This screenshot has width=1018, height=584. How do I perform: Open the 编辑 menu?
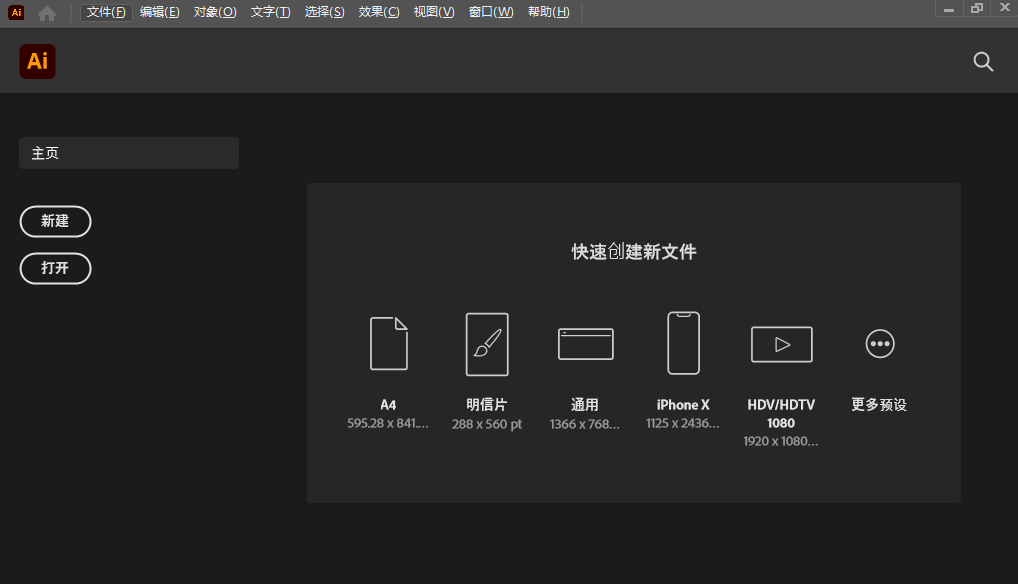pos(160,13)
